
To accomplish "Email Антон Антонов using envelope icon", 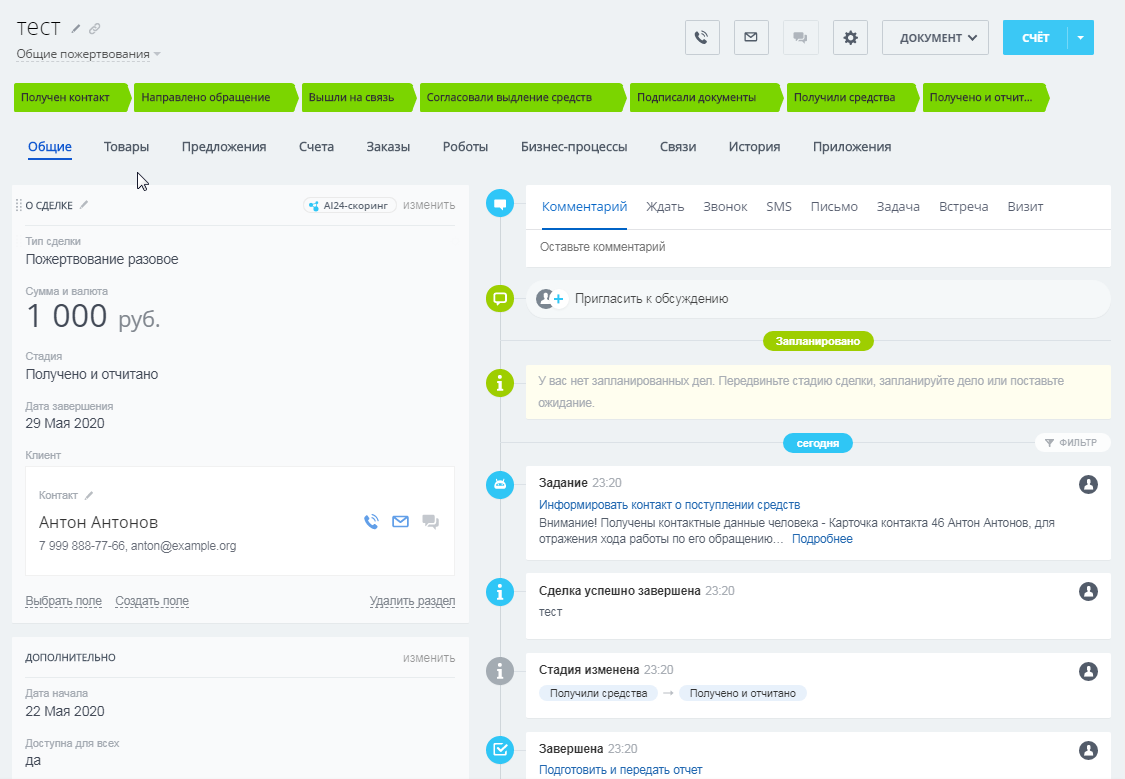I will click(400, 521).
